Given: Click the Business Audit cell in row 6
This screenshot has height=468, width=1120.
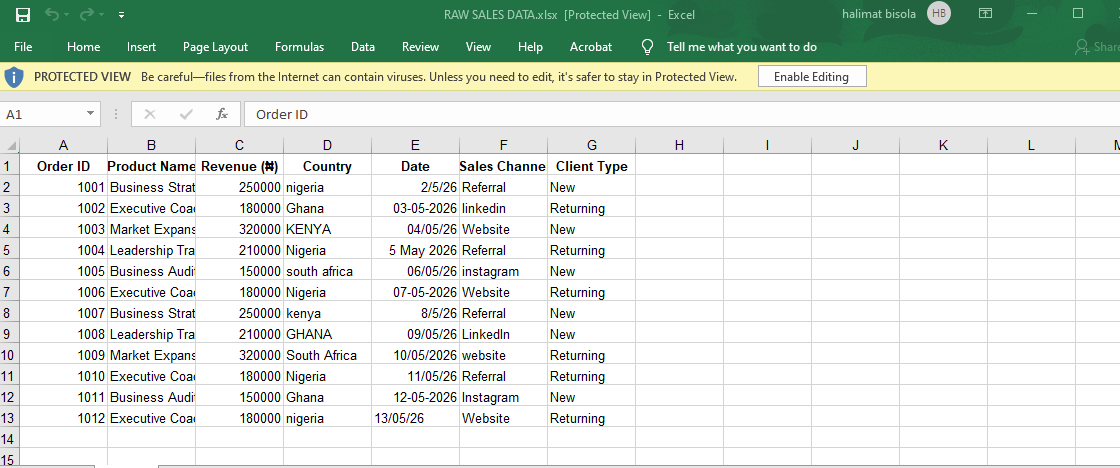Looking at the screenshot, I should coord(151,272).
